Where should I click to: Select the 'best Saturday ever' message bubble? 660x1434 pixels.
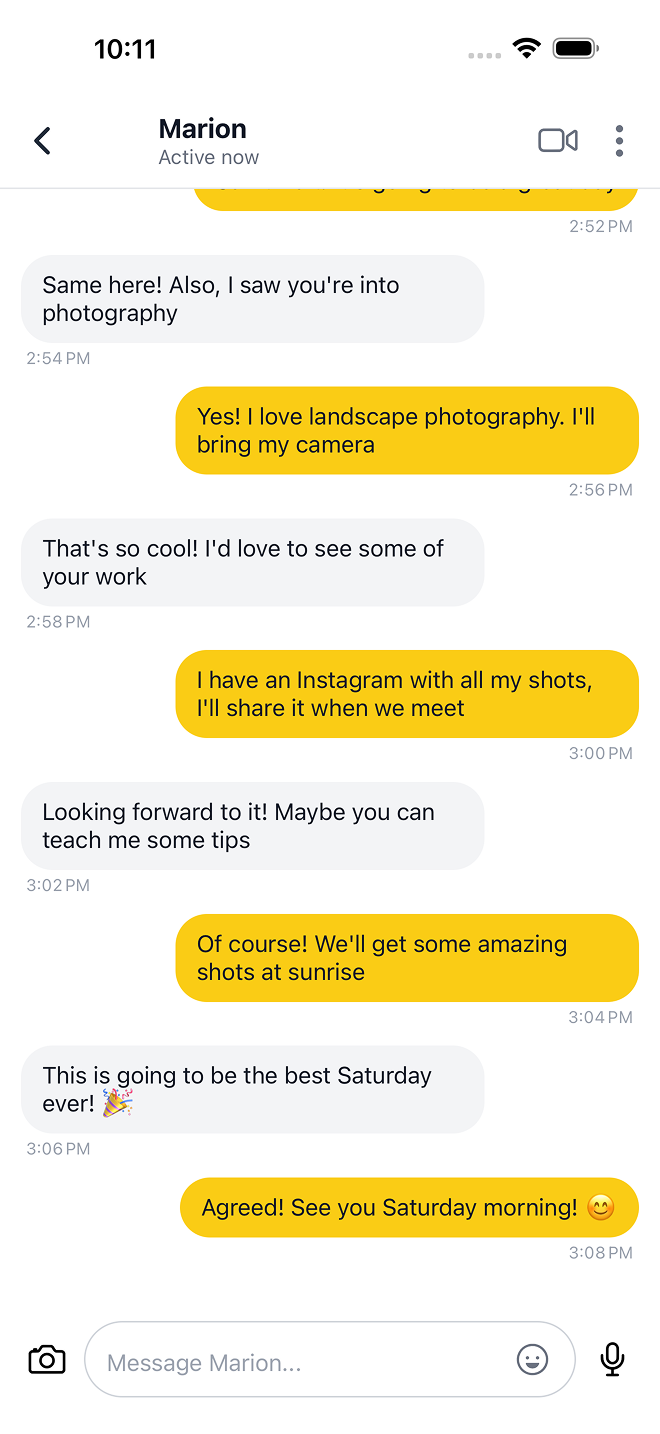(252, 1089)
